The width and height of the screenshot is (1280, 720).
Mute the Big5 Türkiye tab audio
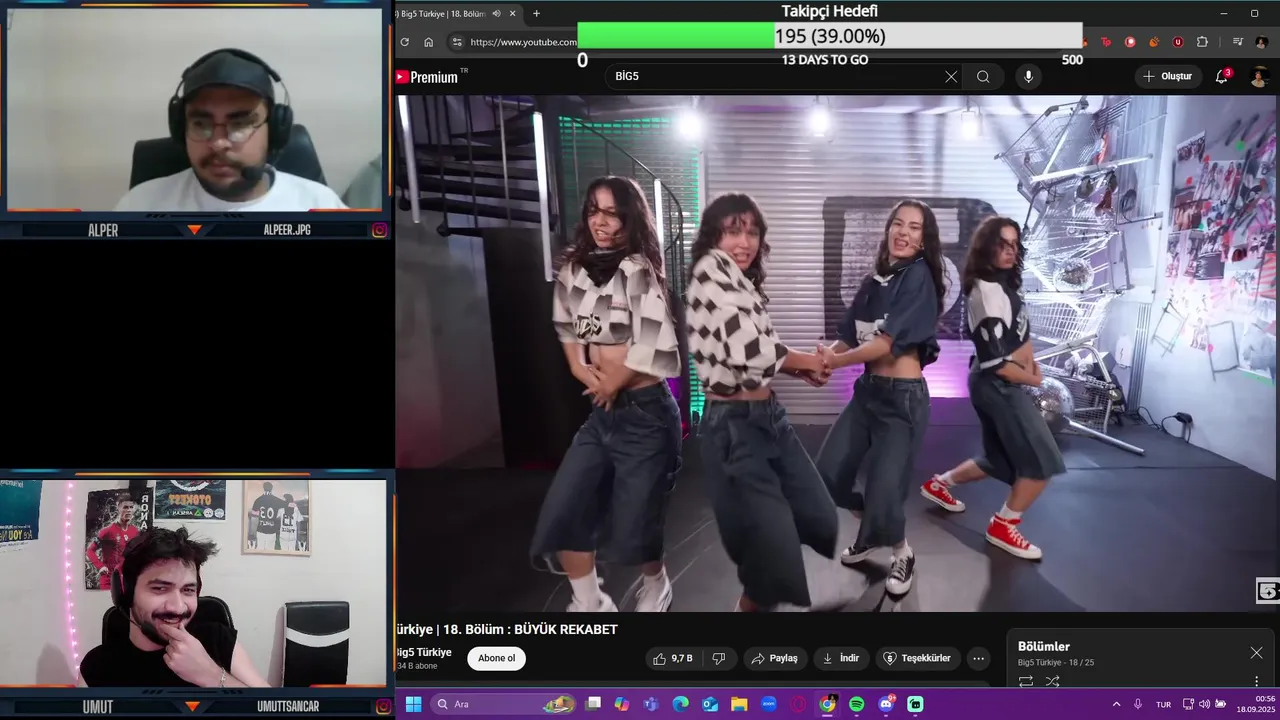click(497, 14)
